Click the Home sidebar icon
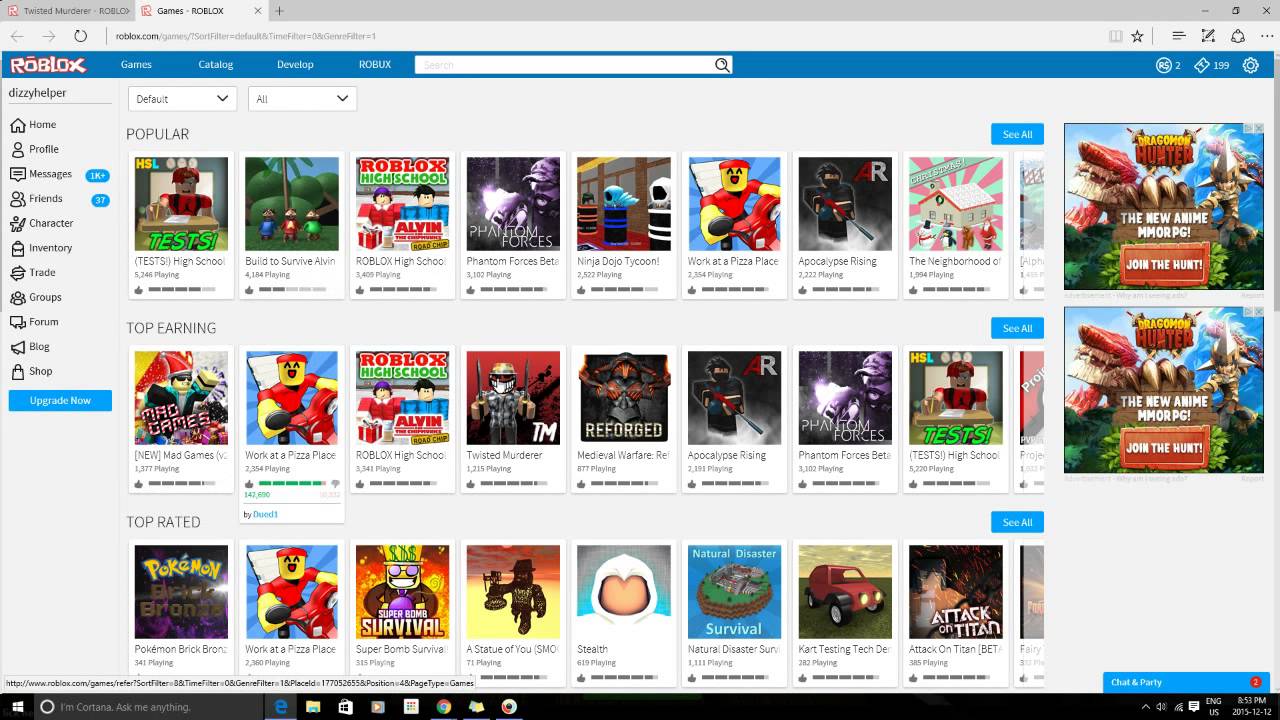The width and height of the screenshot is (1280, 720). click(x=18, y=125)
